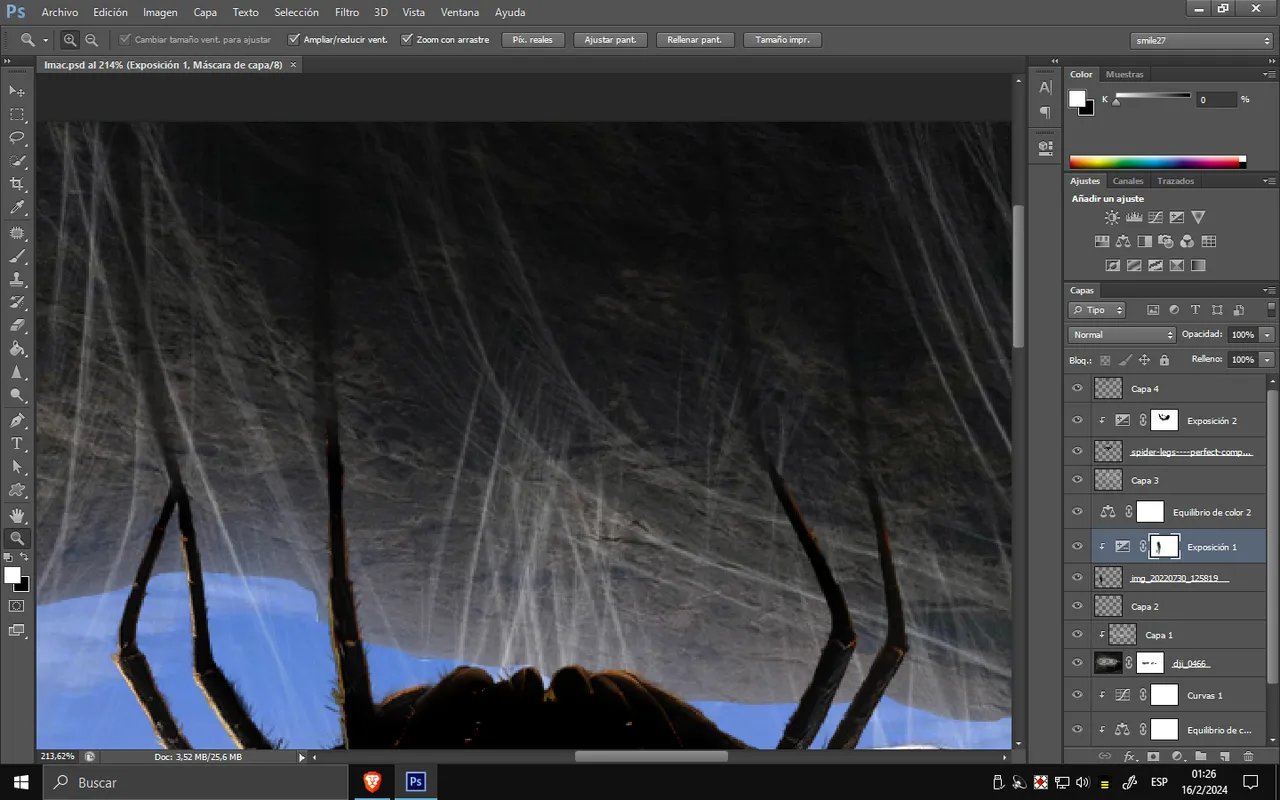The width and height of the screenshot is (1280, 800).
Task: Hide the Curvas 1 layer
Action: tap(1077, 695)
